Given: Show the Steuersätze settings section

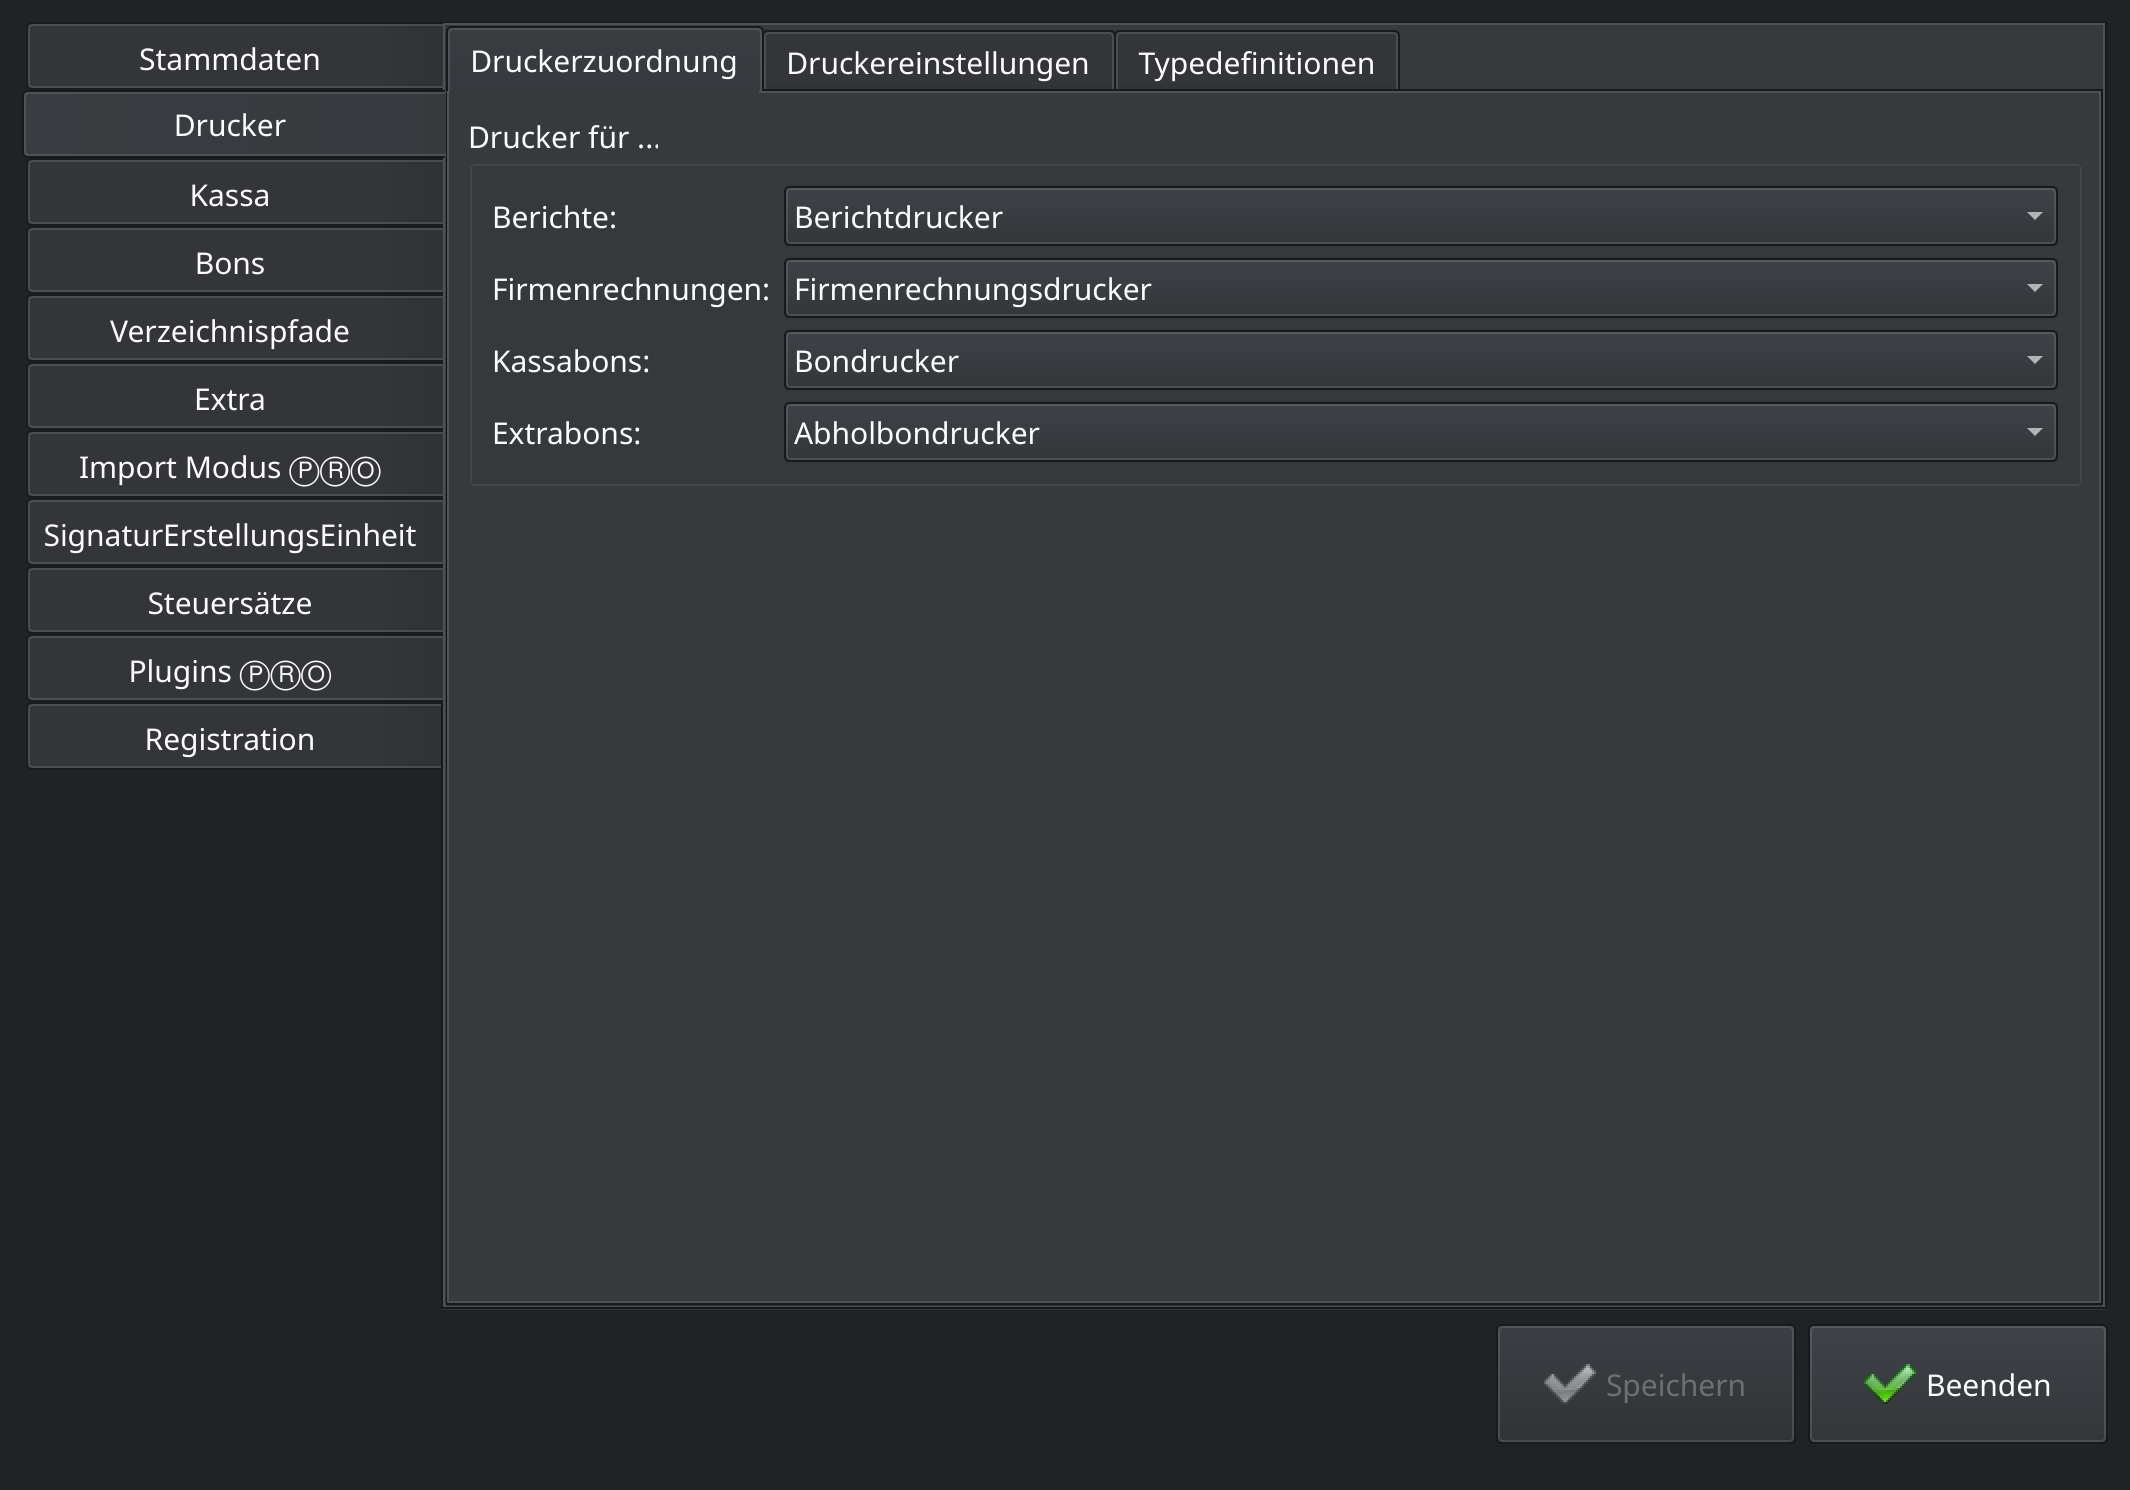Looking at the screenshot, I should 235,602.
